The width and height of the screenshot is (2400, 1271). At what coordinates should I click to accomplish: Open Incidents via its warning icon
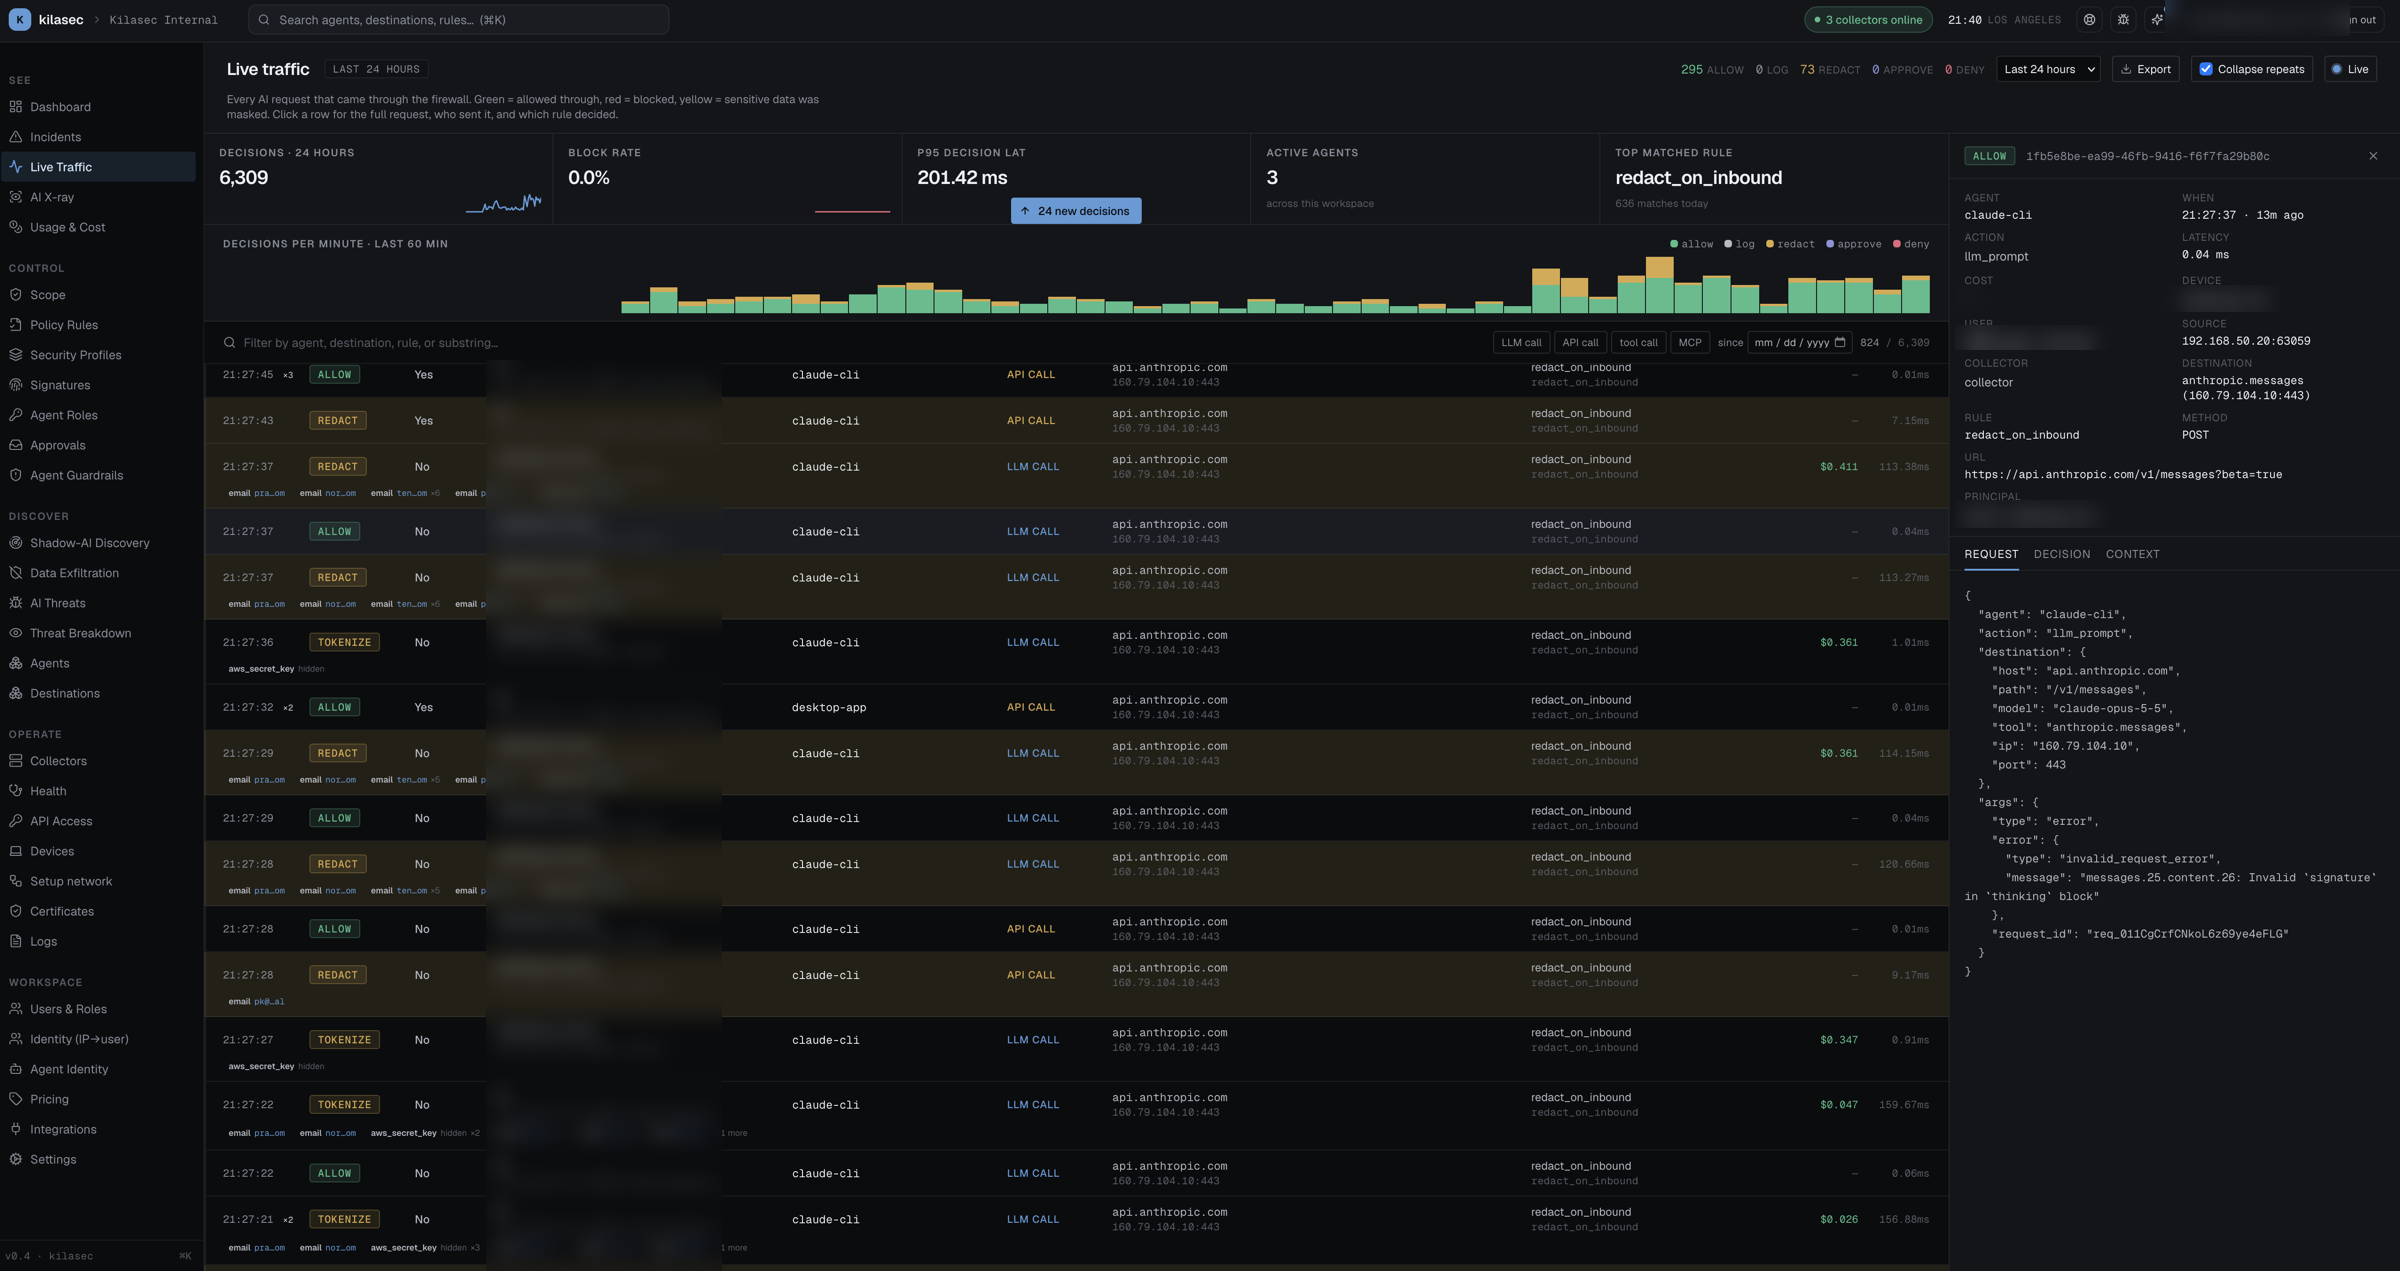coord(16,137)
